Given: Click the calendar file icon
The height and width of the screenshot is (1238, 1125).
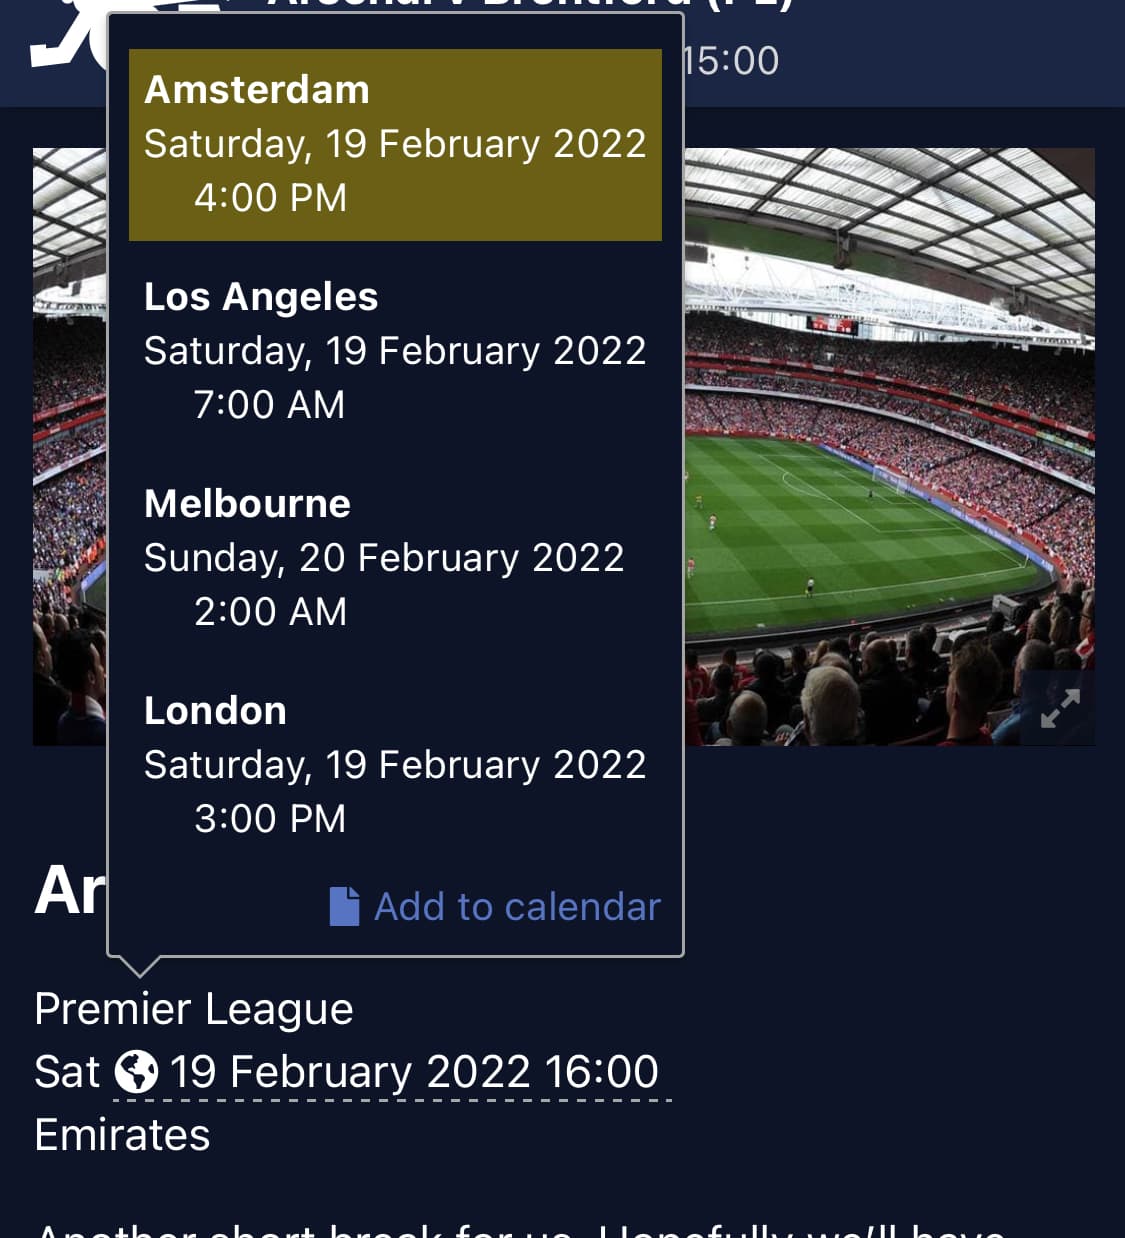Looking at the screenshot, I should [344, 906].
